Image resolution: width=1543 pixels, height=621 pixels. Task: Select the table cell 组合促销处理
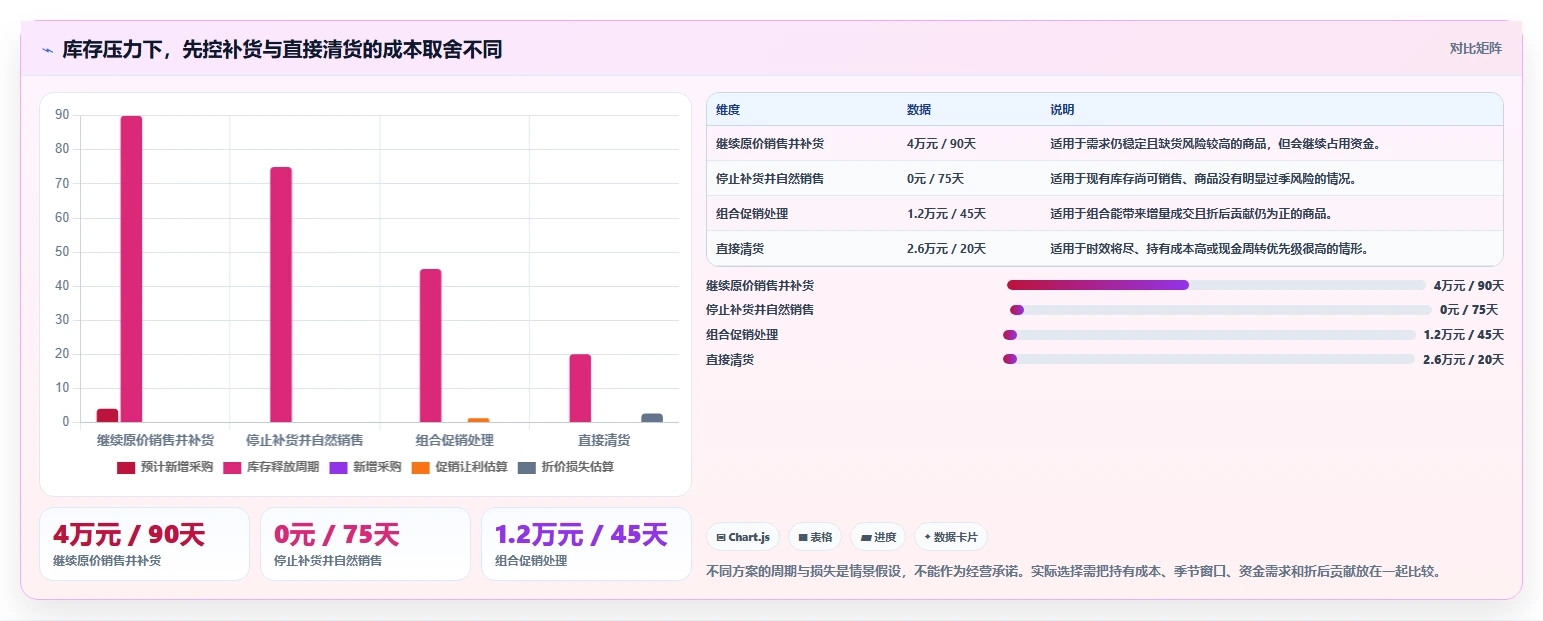click(752, 214)
